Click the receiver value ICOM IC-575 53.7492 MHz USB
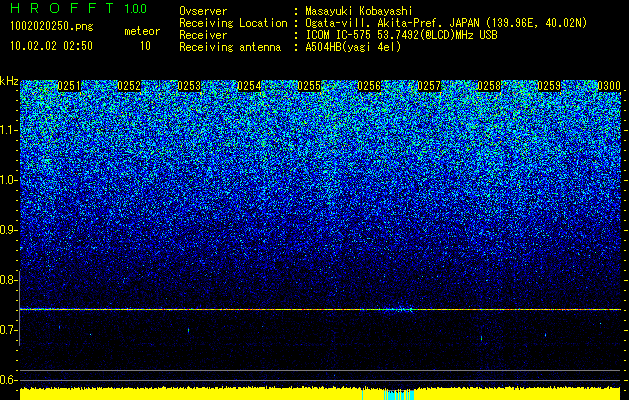The image size is (629, 400). [x=402, y=35]
